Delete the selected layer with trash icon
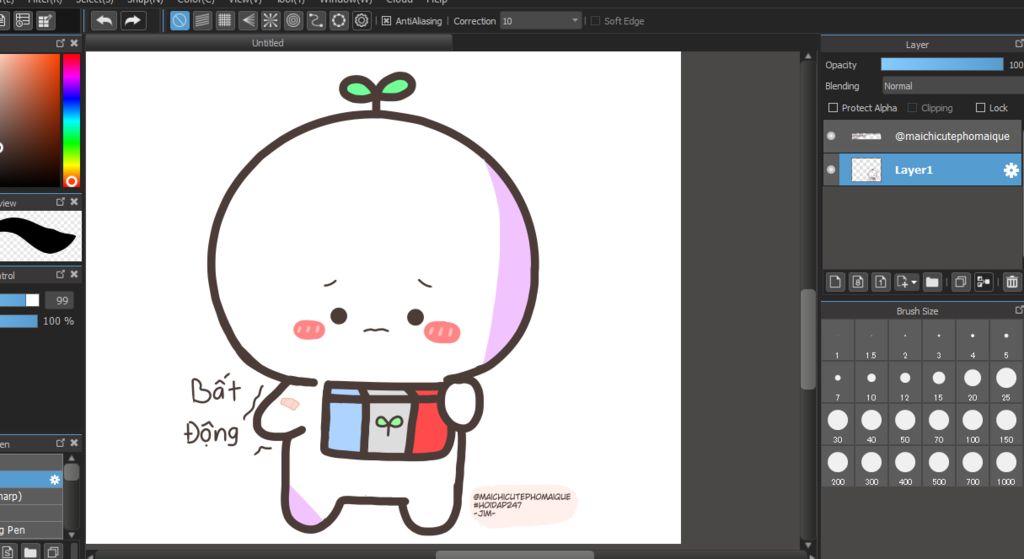The image size is (1024, 559). 1012,281
